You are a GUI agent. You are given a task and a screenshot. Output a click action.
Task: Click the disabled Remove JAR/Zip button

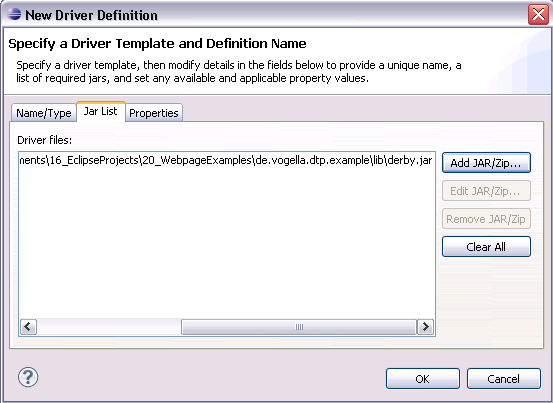point(486,219)
